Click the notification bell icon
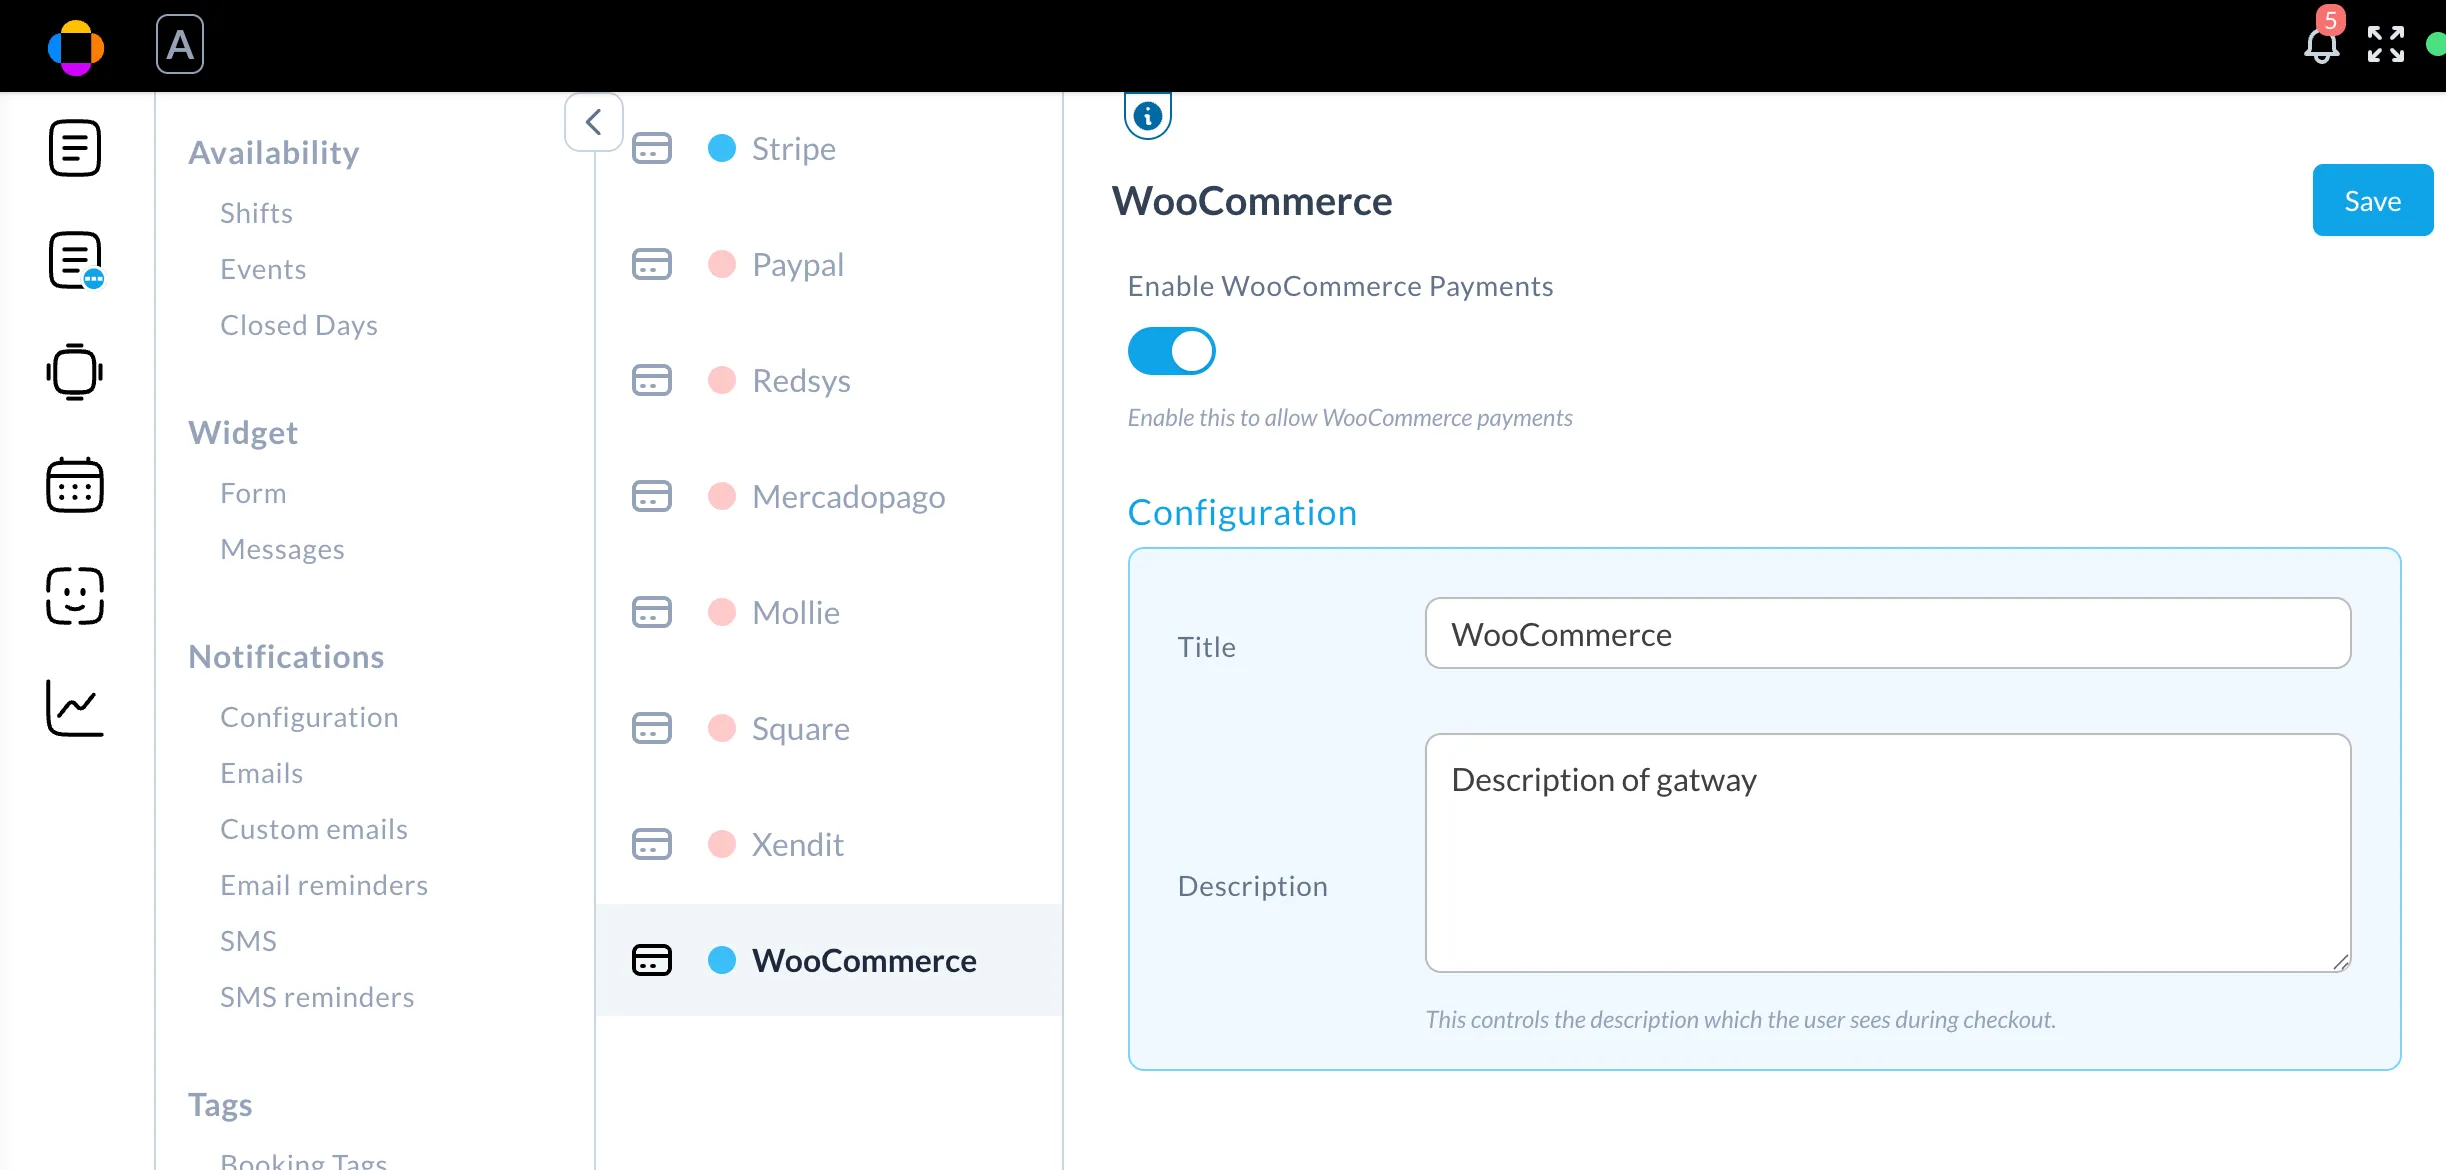 point(2321,45)
